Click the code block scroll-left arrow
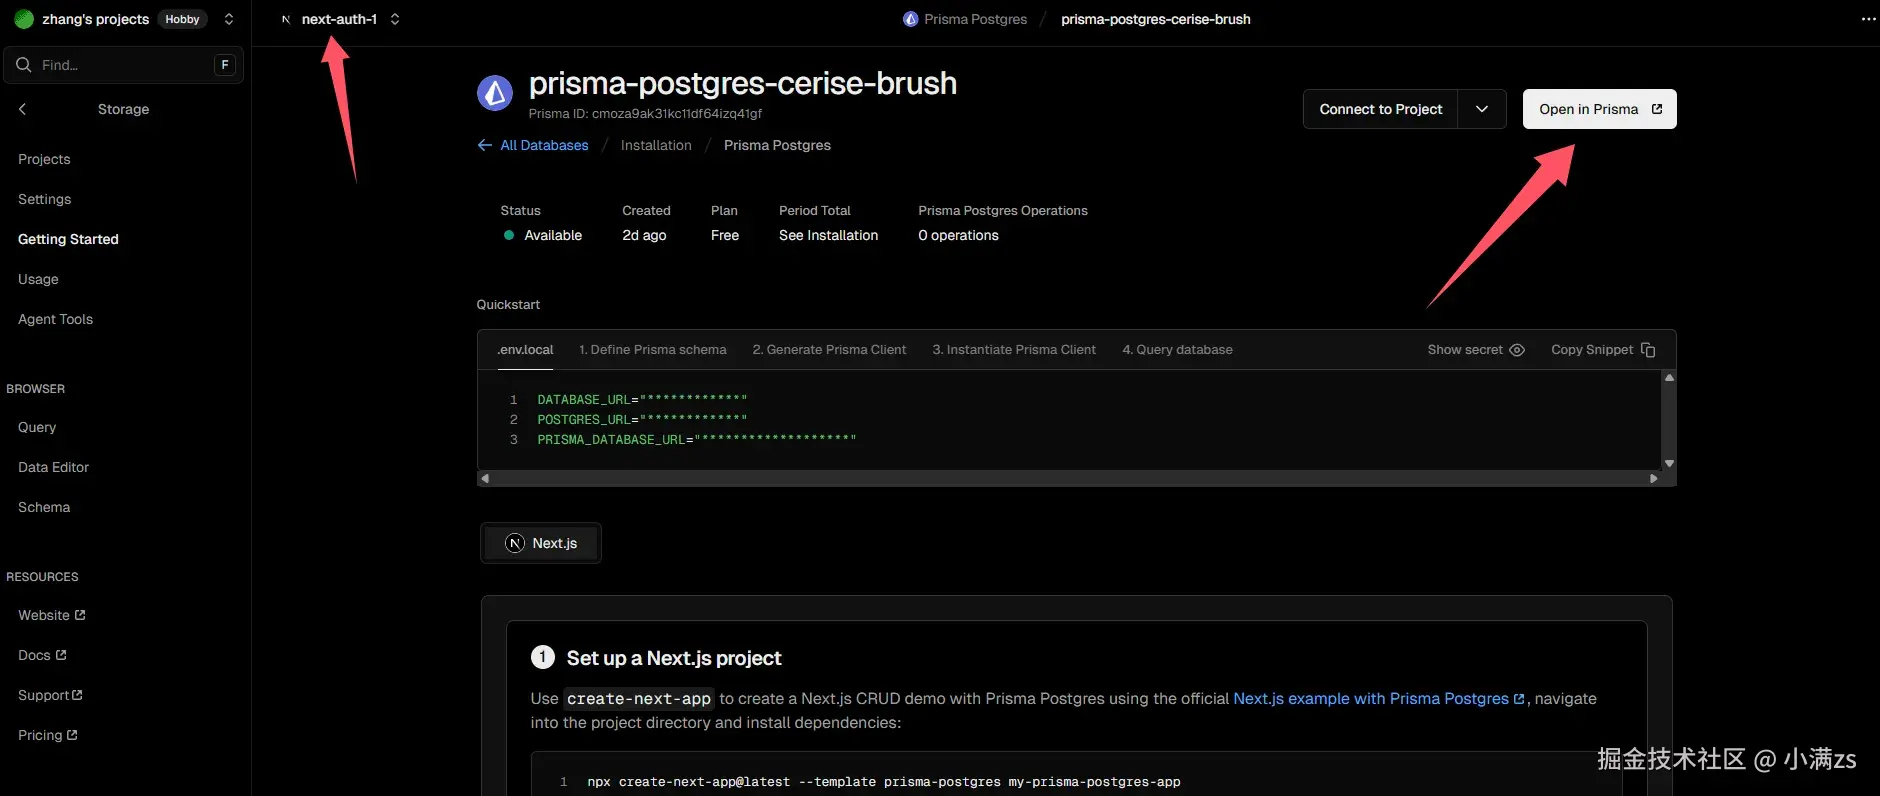The height and width of the screenshot is (796, 1880). point(485,478)
